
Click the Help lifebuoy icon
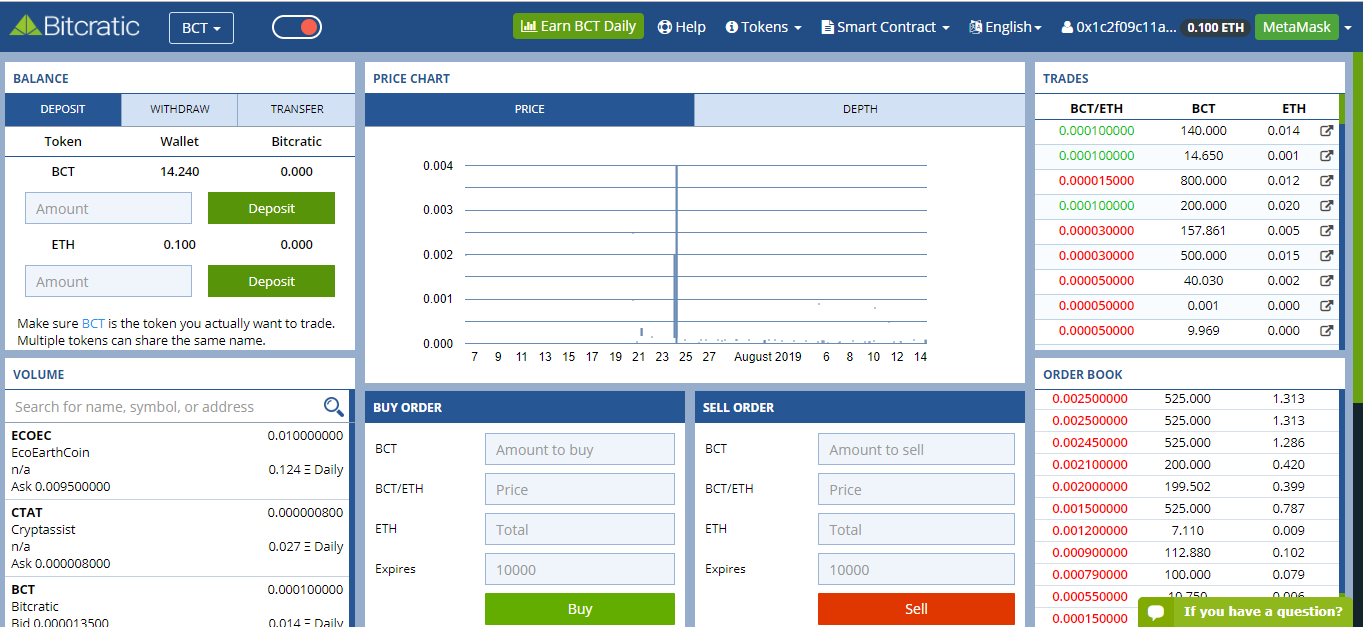(664, 27)
